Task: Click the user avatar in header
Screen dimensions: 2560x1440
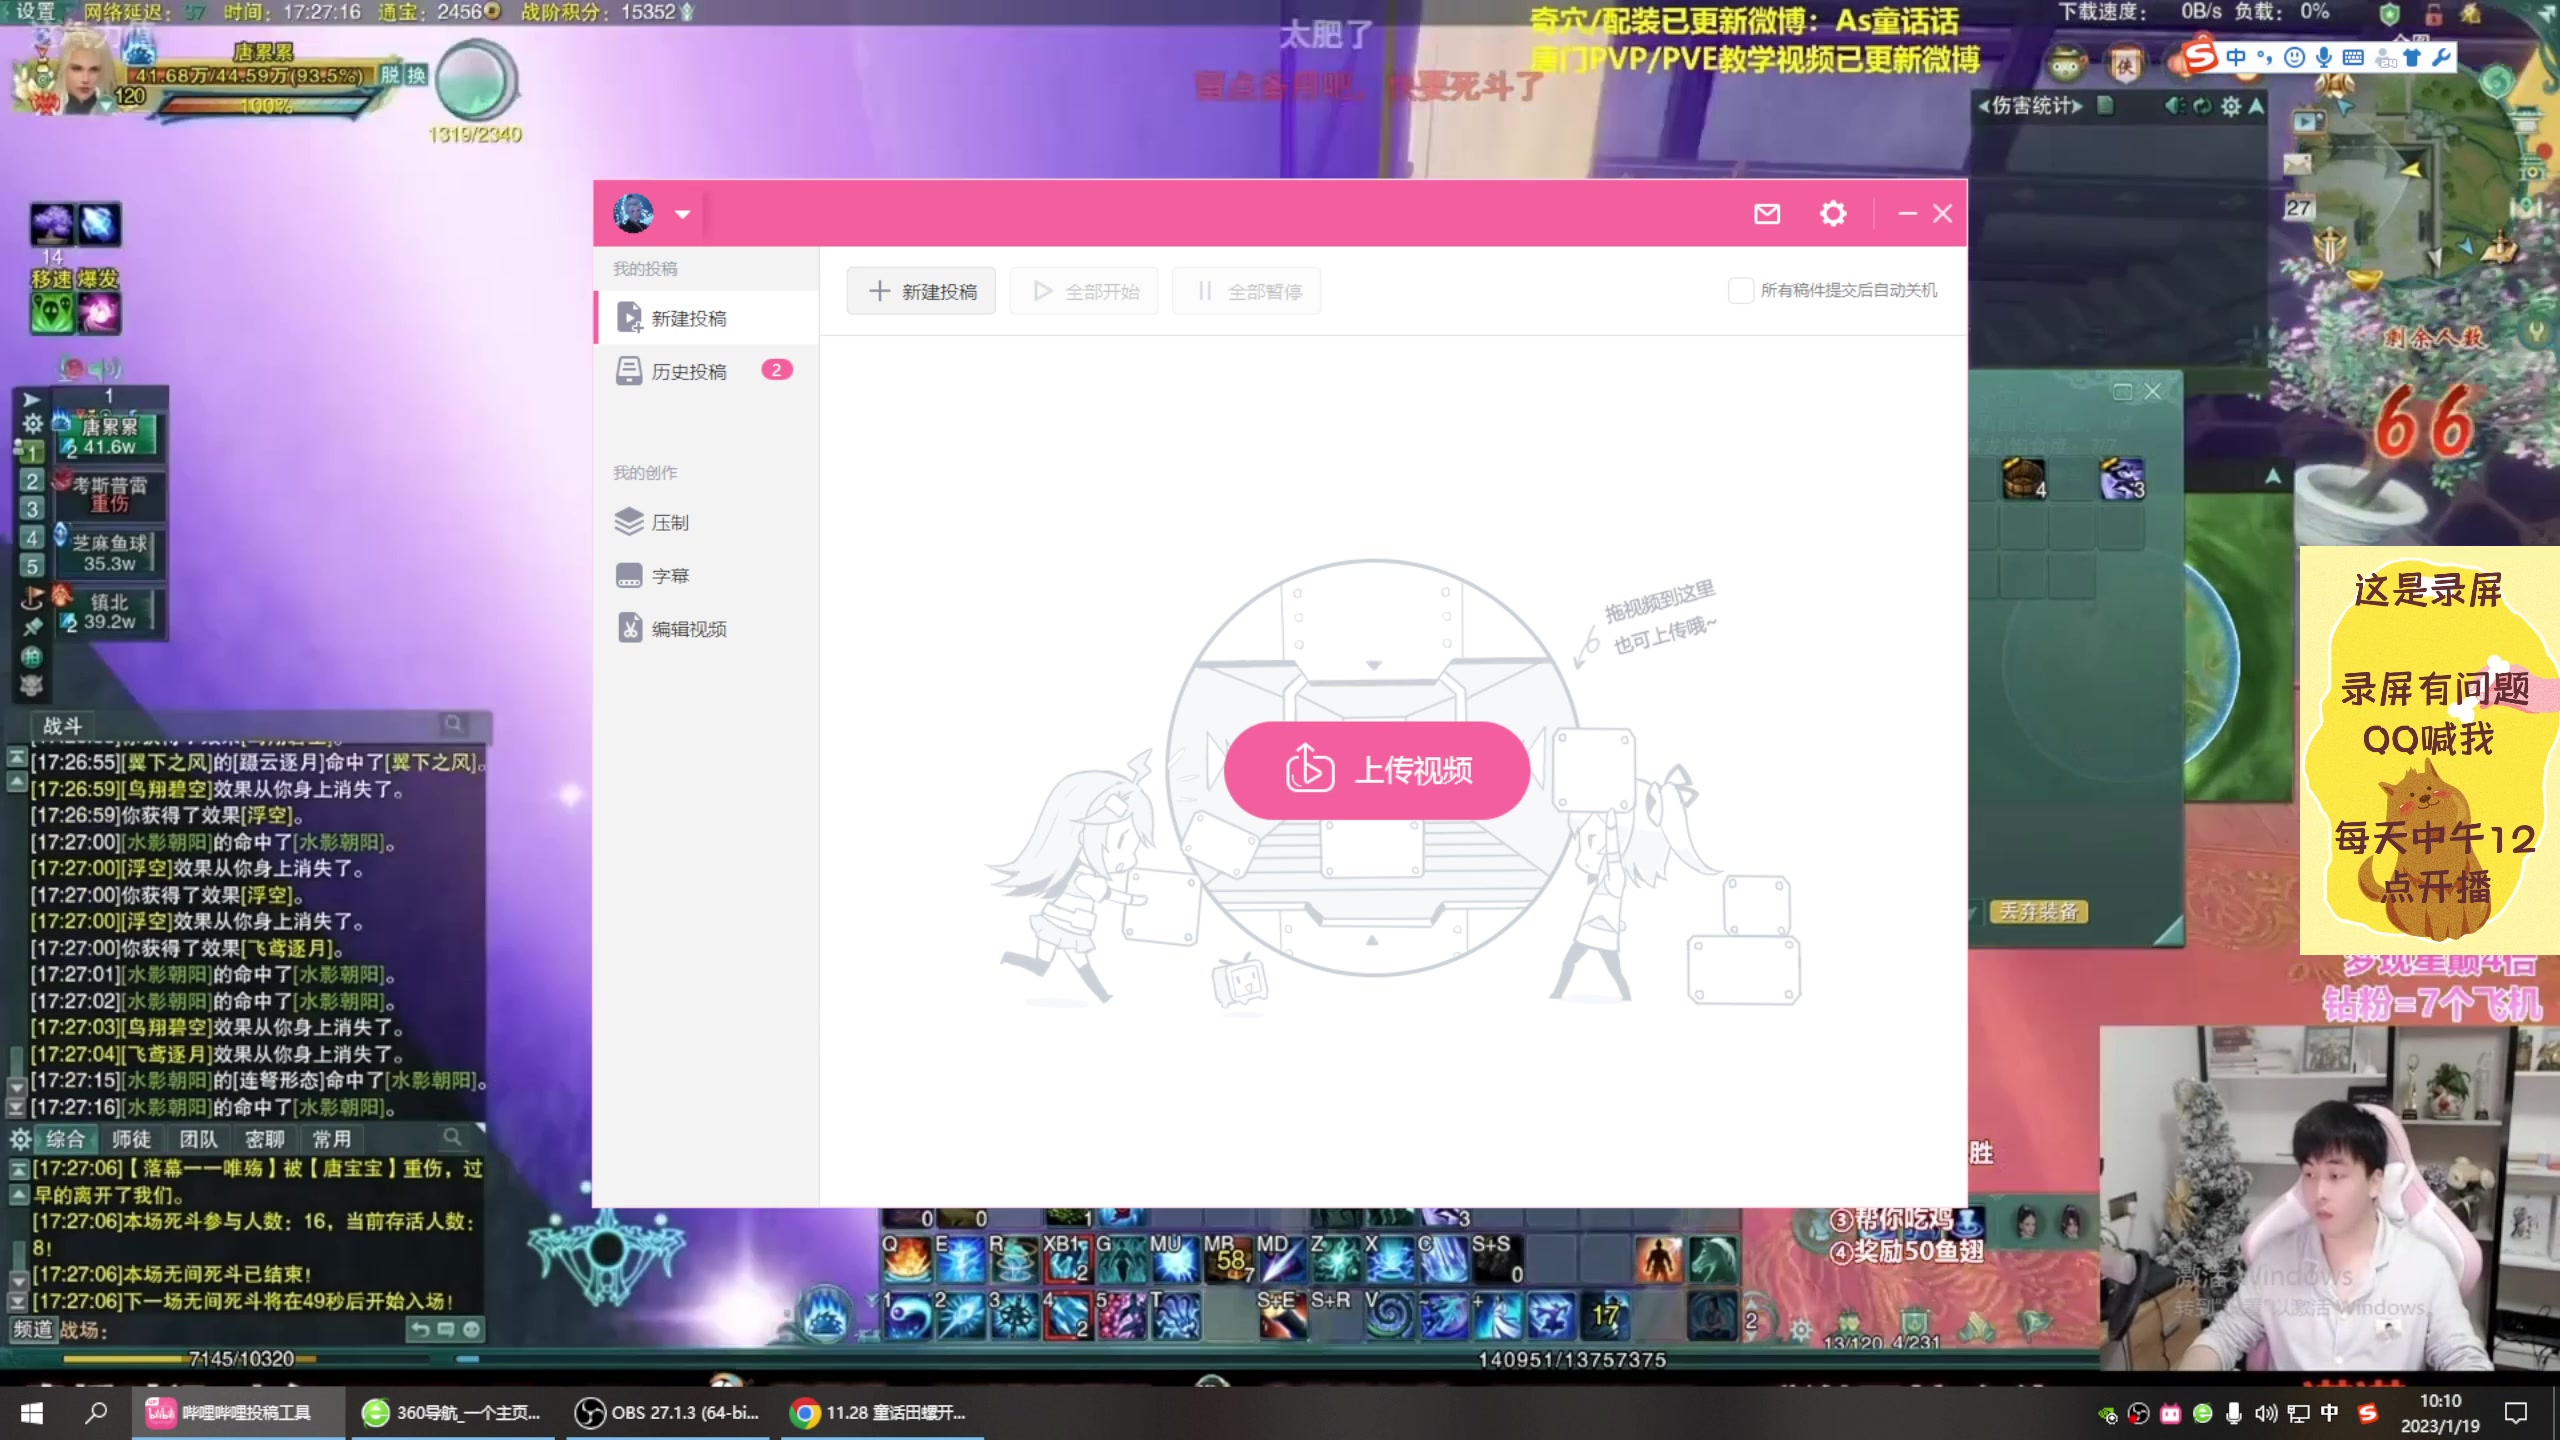Action: 633,214
